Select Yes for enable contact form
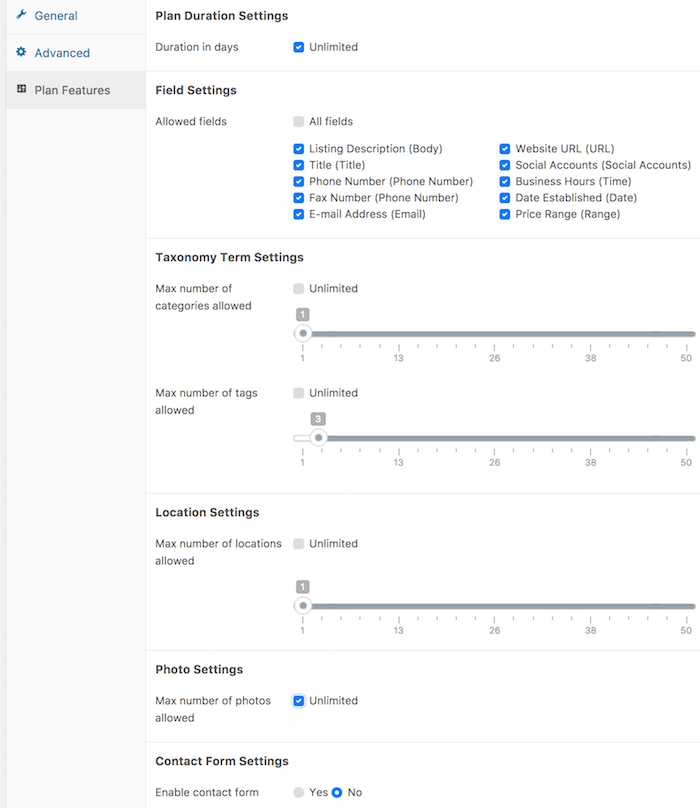Viewport: 700px width, 808px height. (298, 793)
